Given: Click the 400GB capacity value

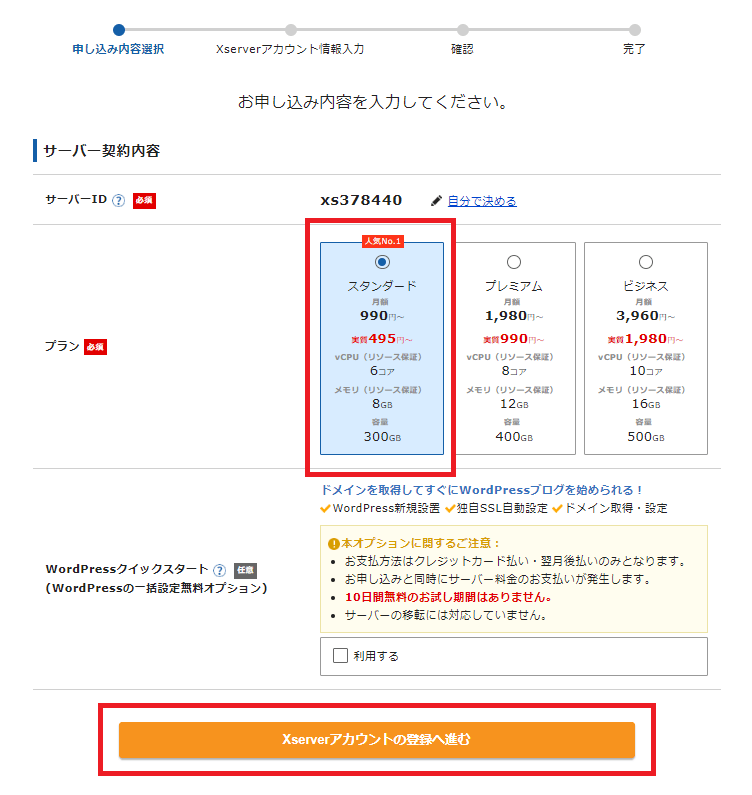Looking at the screenshot, I should pyautogui.click(x=514, y=437).
